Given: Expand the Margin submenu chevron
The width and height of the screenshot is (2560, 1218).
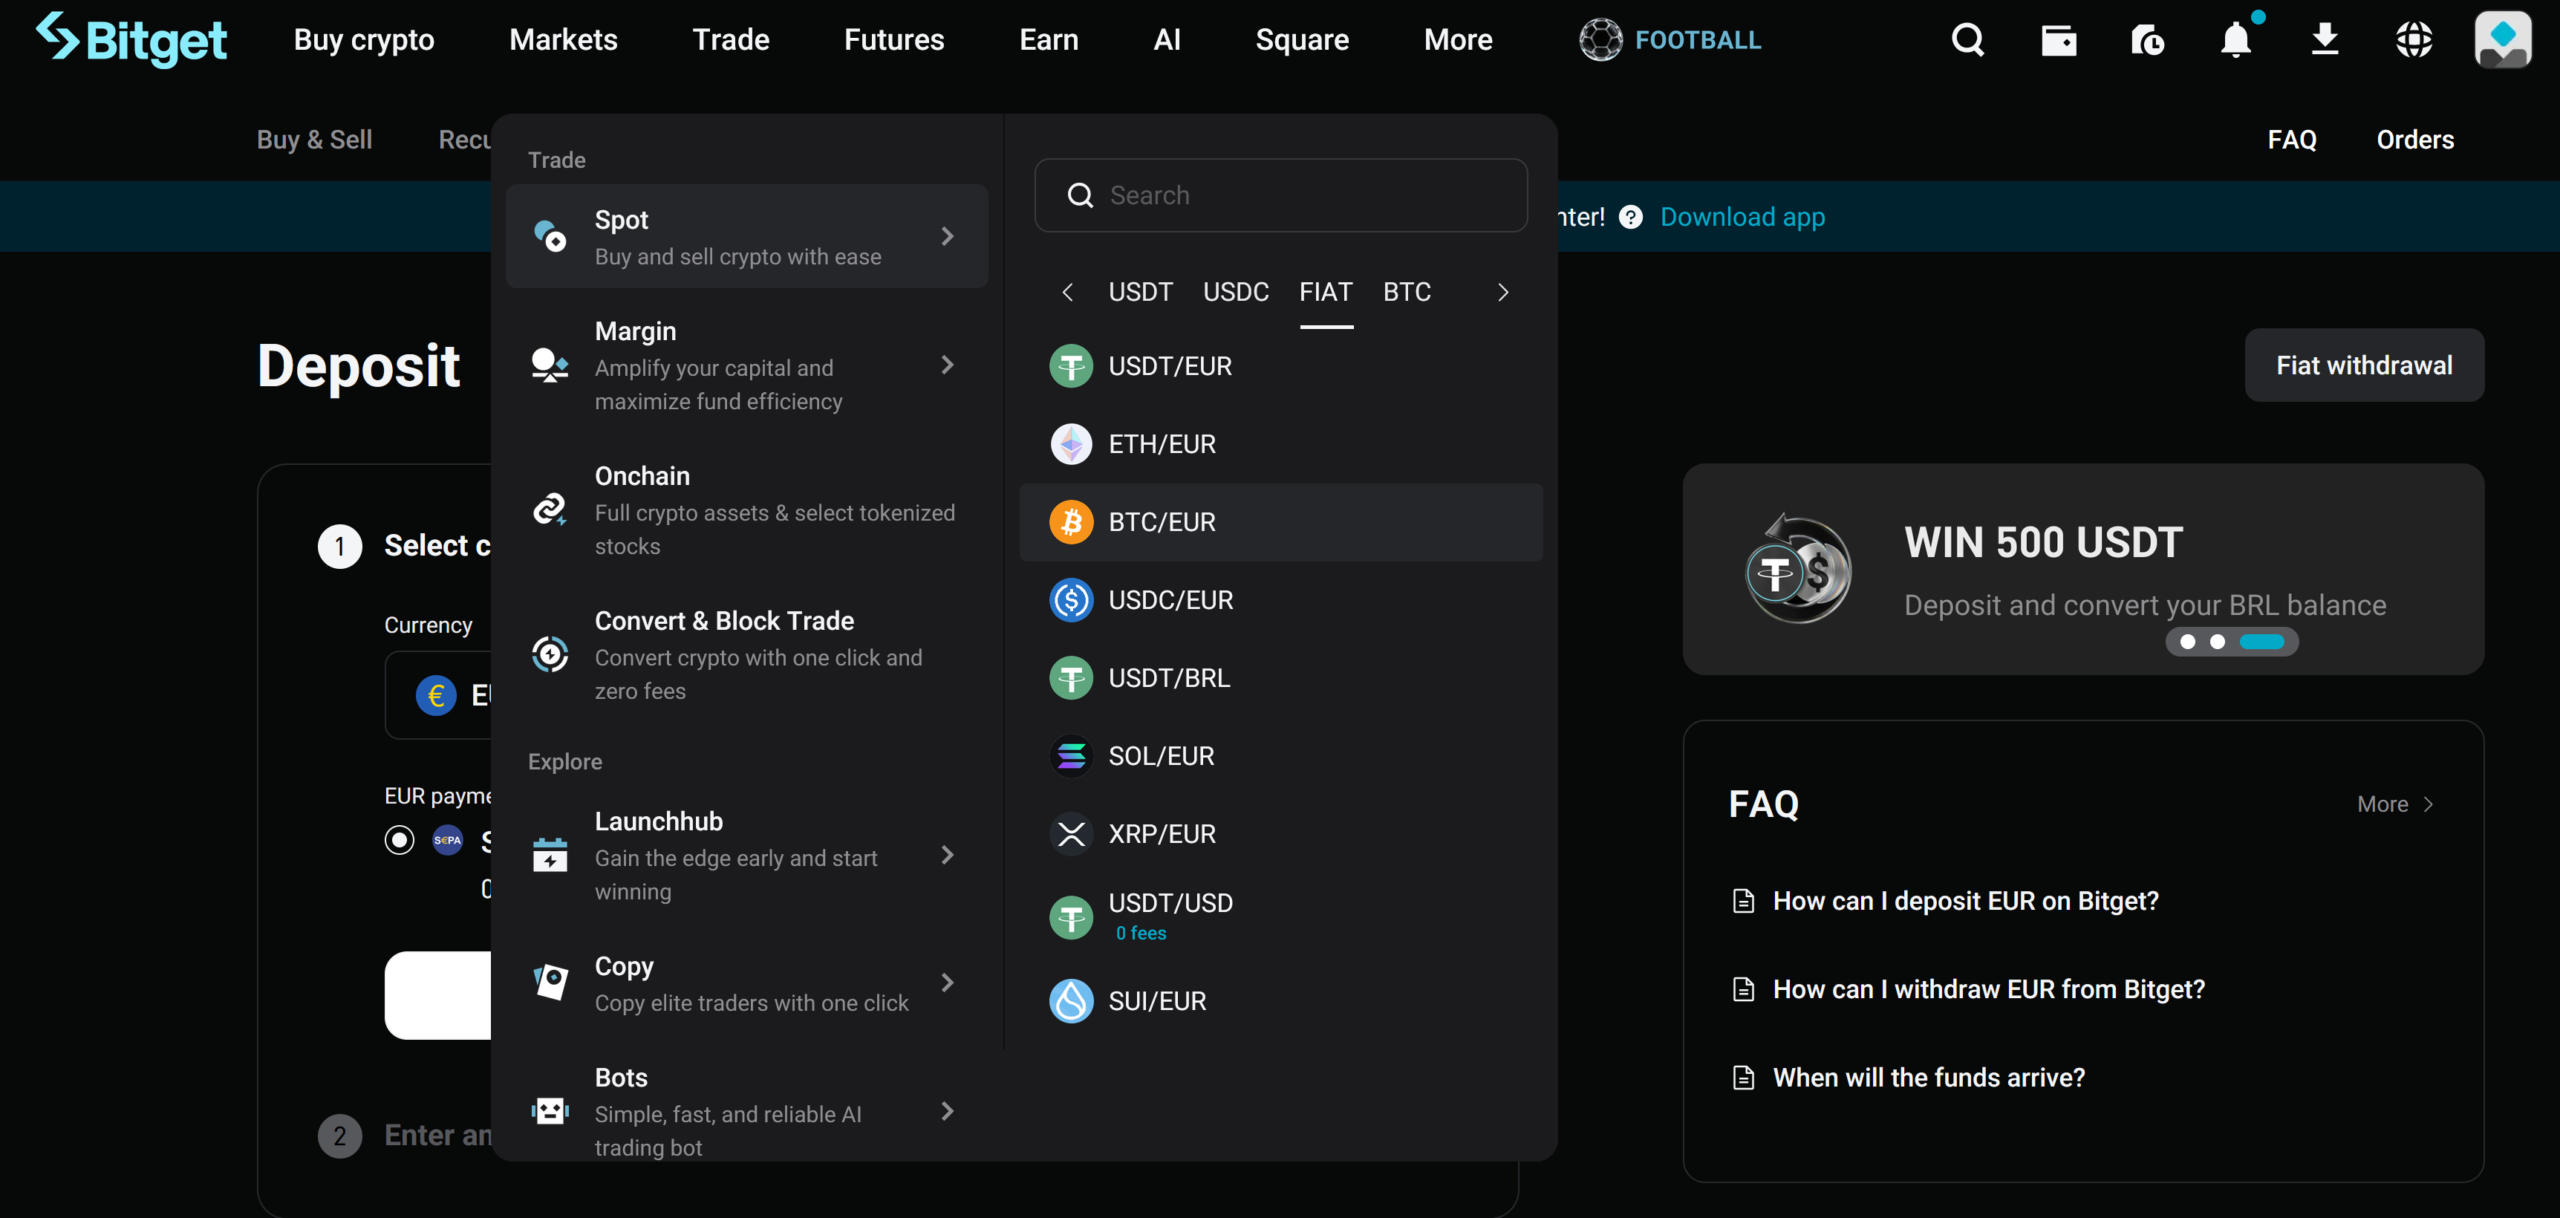Looking at the screenshot, I should (947, 365).
